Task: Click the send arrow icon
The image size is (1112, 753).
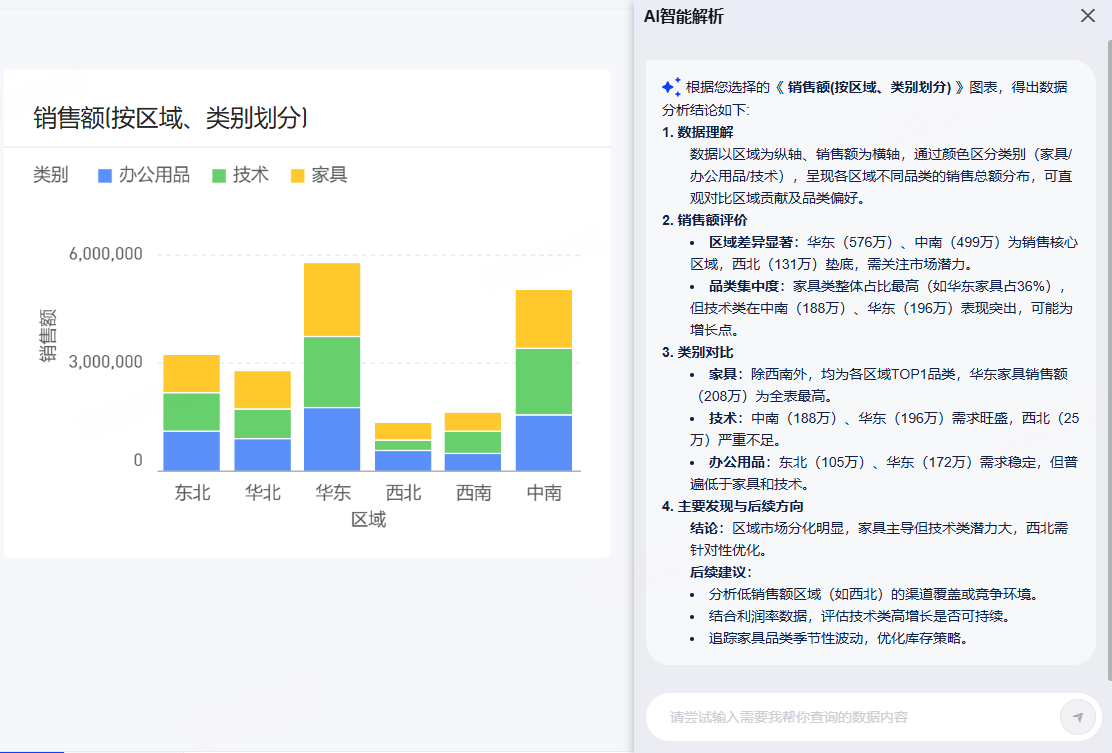Action: 1077,717
